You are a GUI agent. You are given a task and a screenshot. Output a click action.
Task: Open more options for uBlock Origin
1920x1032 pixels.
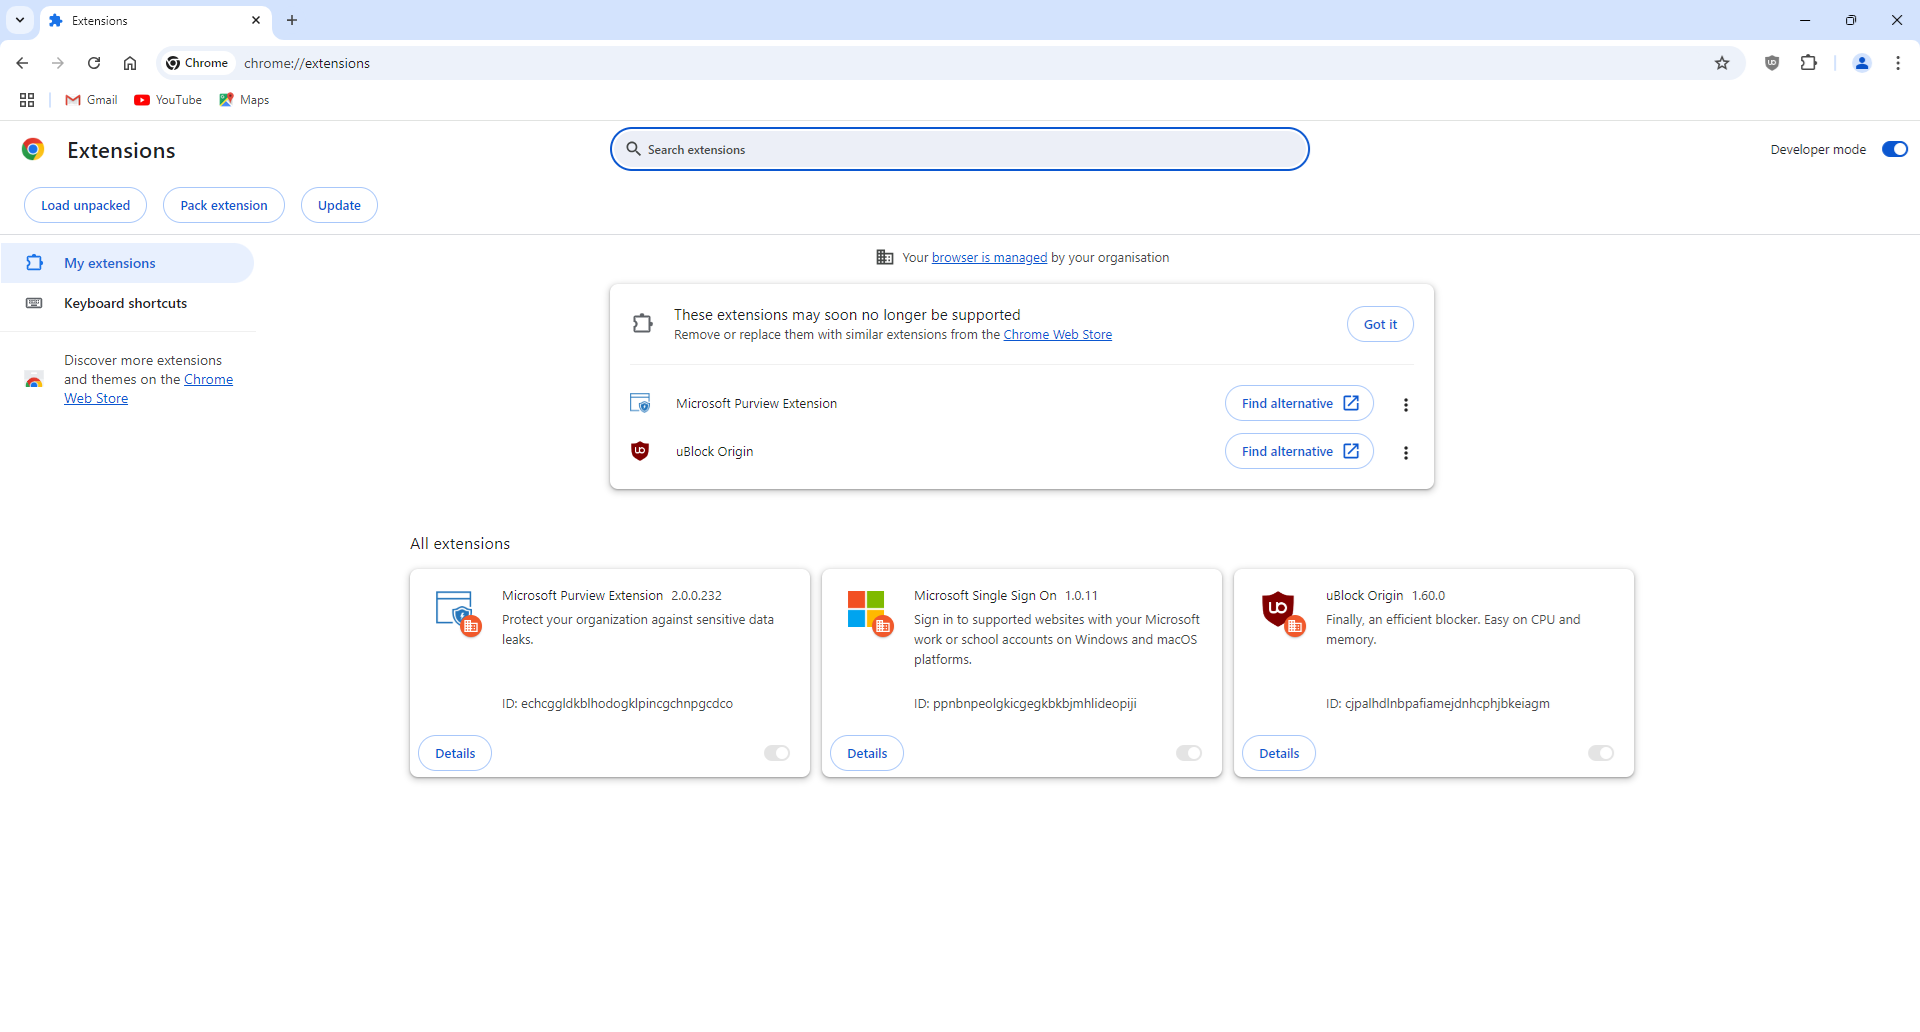click(1405, 452)
